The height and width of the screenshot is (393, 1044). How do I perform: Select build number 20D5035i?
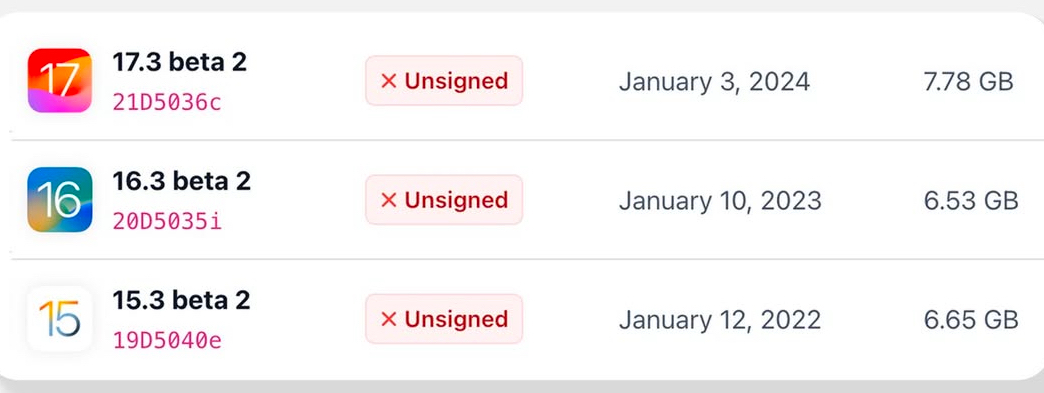pos(166,222)
